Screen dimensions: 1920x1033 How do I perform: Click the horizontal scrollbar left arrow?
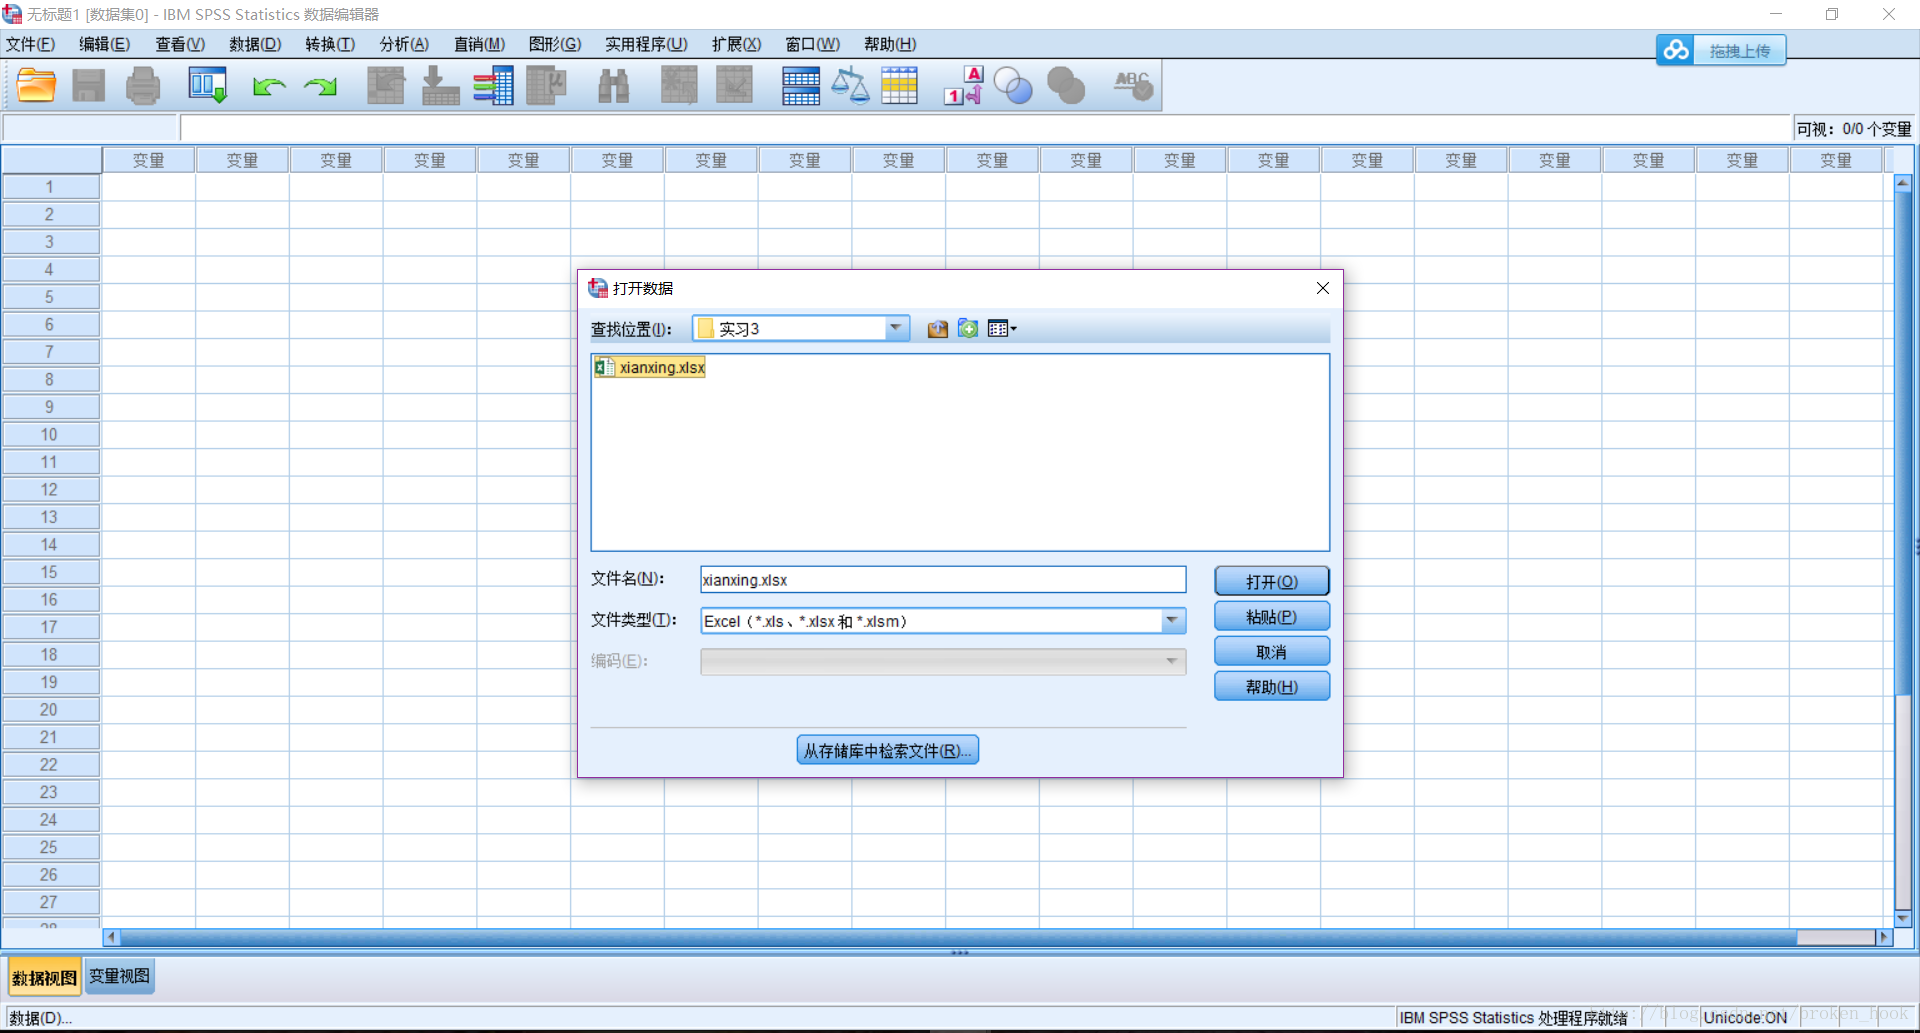click(x=111, y=937)
